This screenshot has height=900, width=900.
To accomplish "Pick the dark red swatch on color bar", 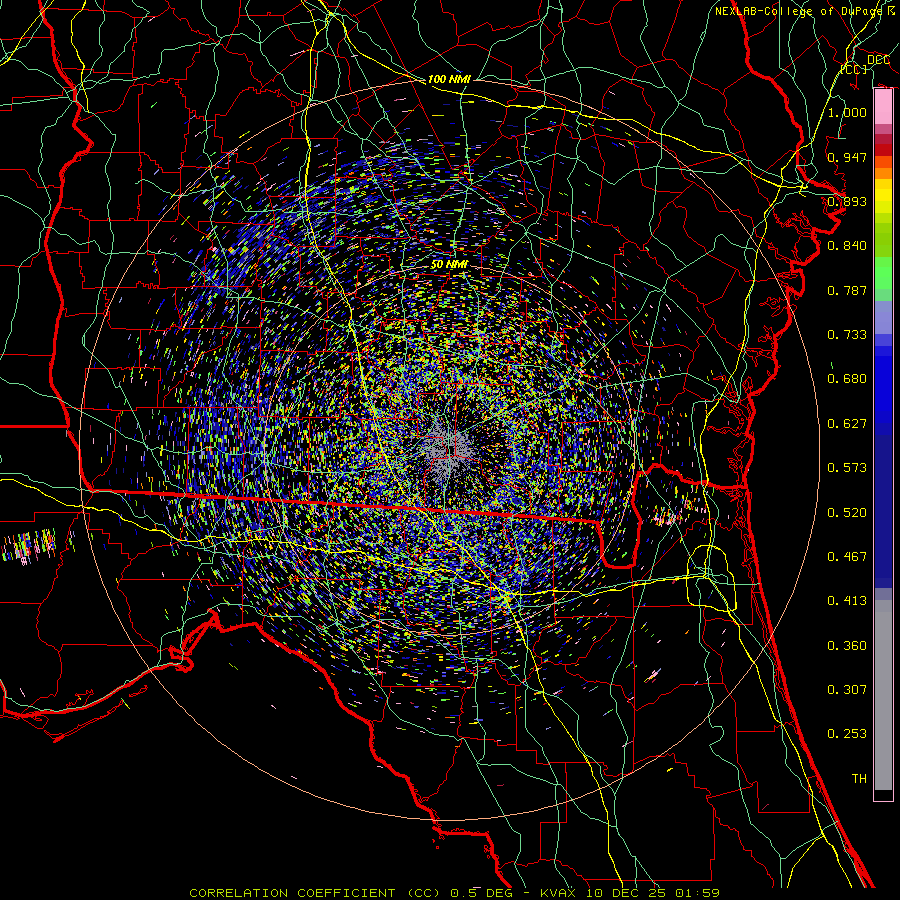I will coord(883,149).
